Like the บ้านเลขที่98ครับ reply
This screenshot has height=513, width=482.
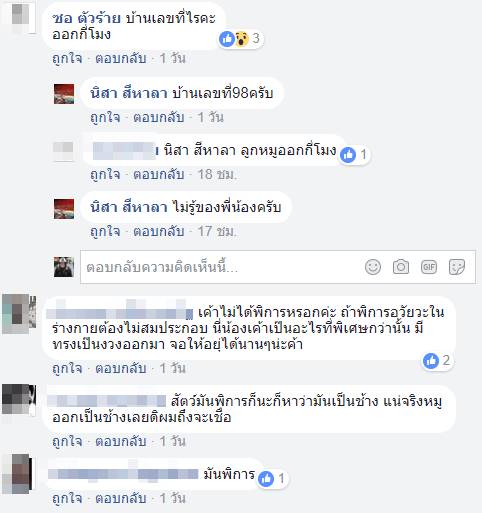[x=105, y=117]
